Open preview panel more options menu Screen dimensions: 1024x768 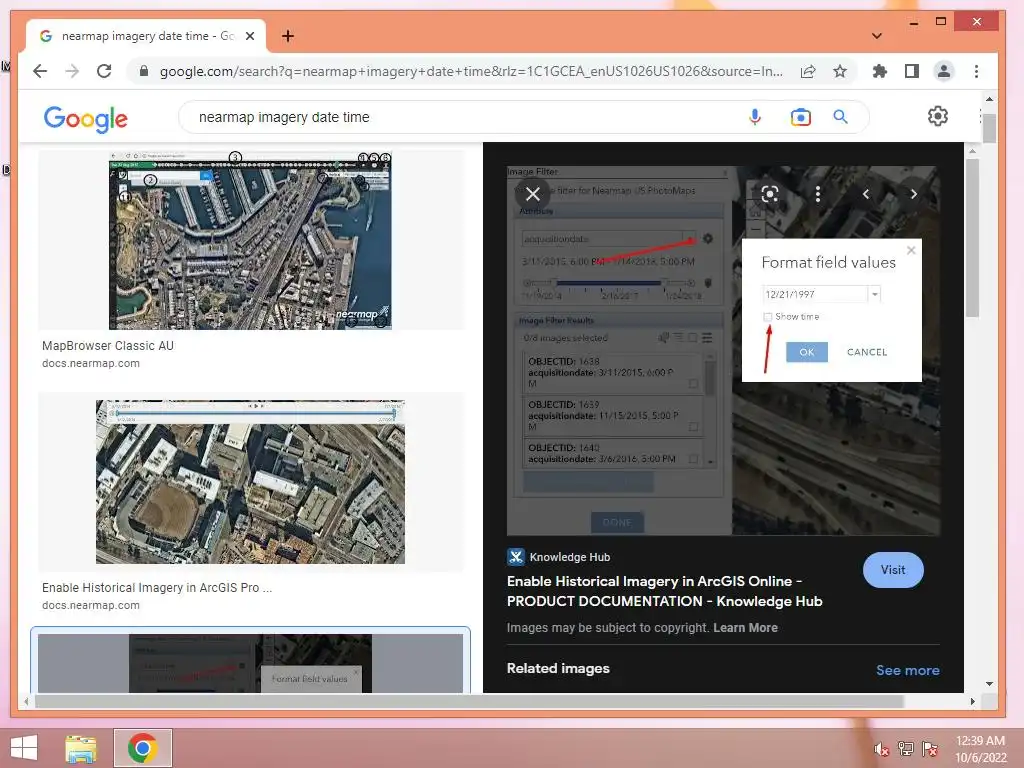point(818,194)
